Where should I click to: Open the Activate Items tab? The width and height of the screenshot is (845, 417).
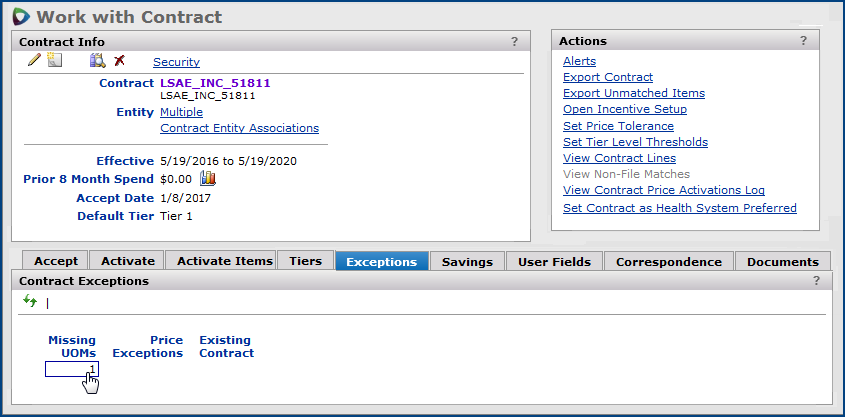225,261
